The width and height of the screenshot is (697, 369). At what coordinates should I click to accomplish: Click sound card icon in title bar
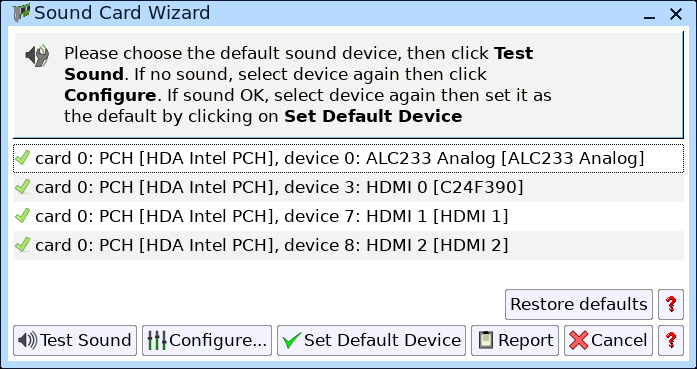[x=21, y=13]
